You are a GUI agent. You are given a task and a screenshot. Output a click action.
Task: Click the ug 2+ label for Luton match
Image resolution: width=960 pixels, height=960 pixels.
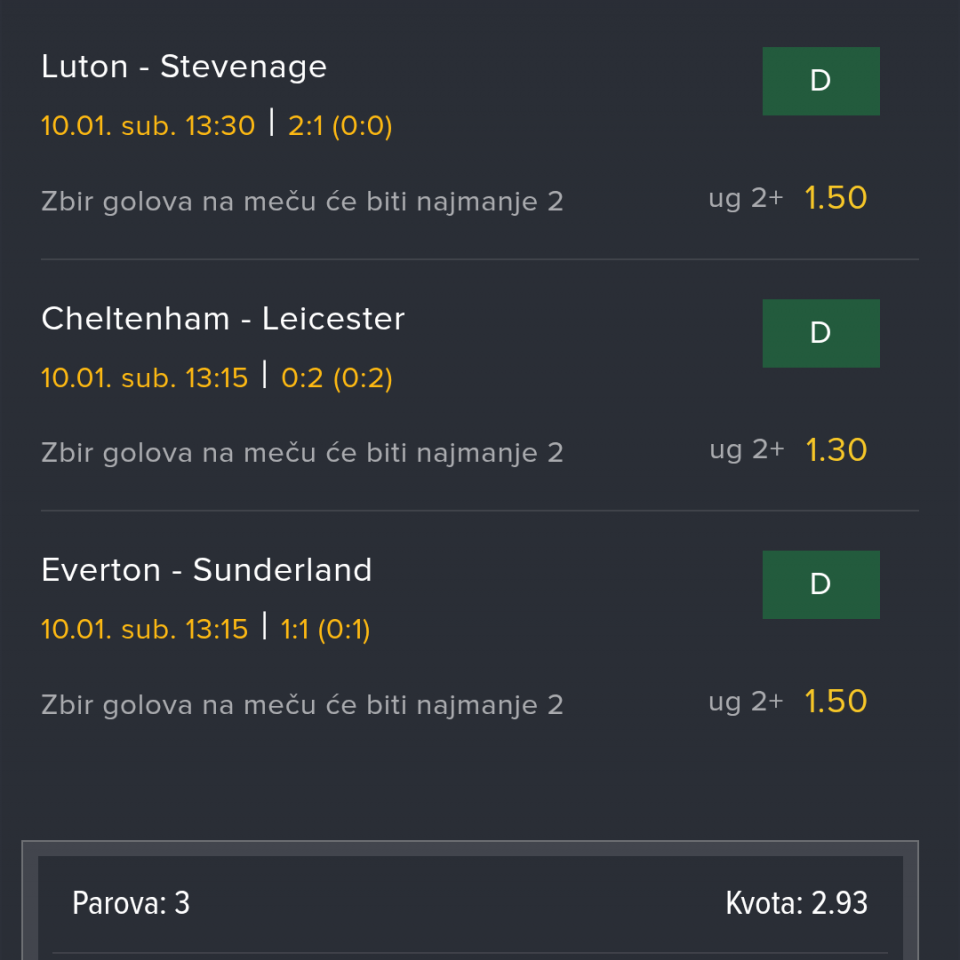[746, 199]
